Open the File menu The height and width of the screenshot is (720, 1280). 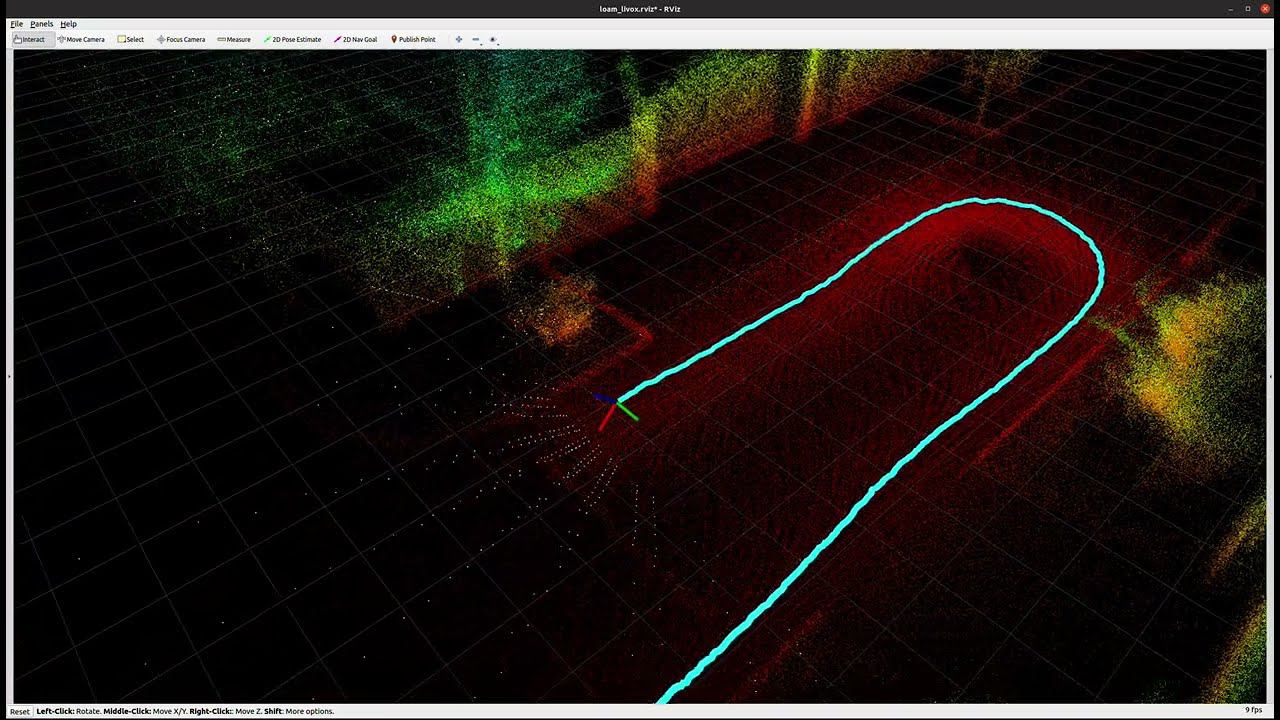tap(17, 24)
